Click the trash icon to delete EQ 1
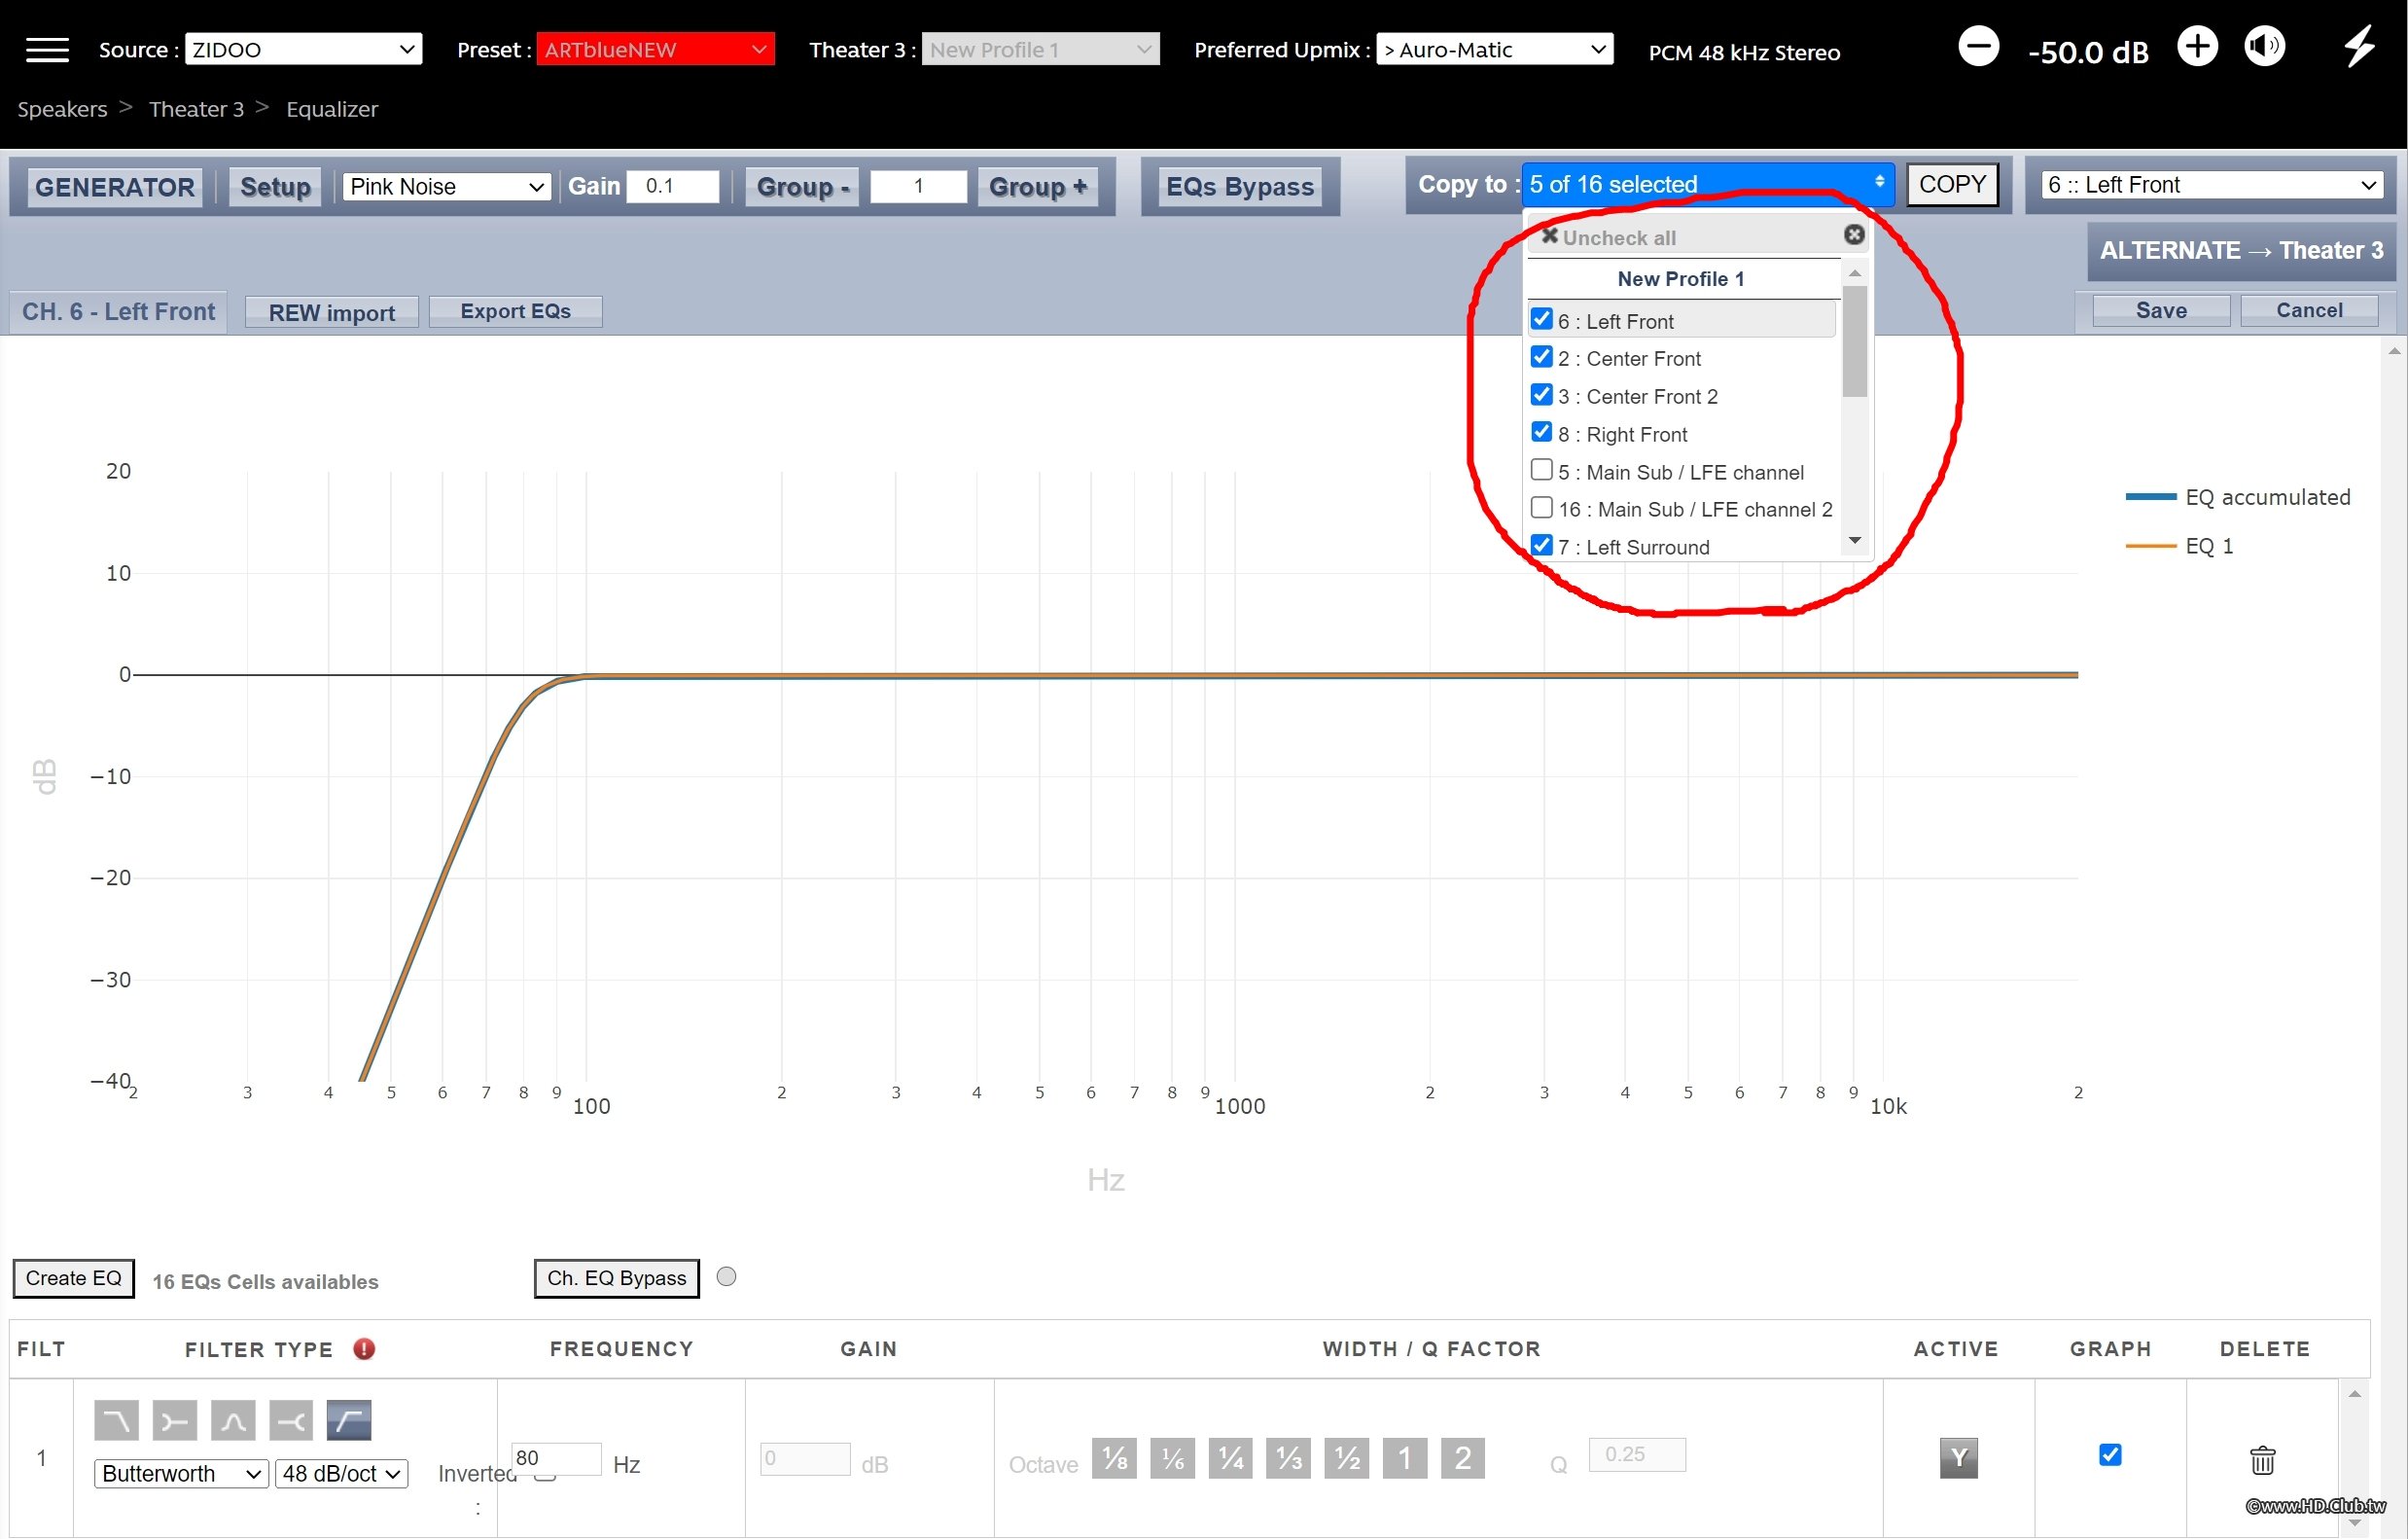Image resolution: width=2408 pixels, height=1539 pixels. tap(2262, 1460)
